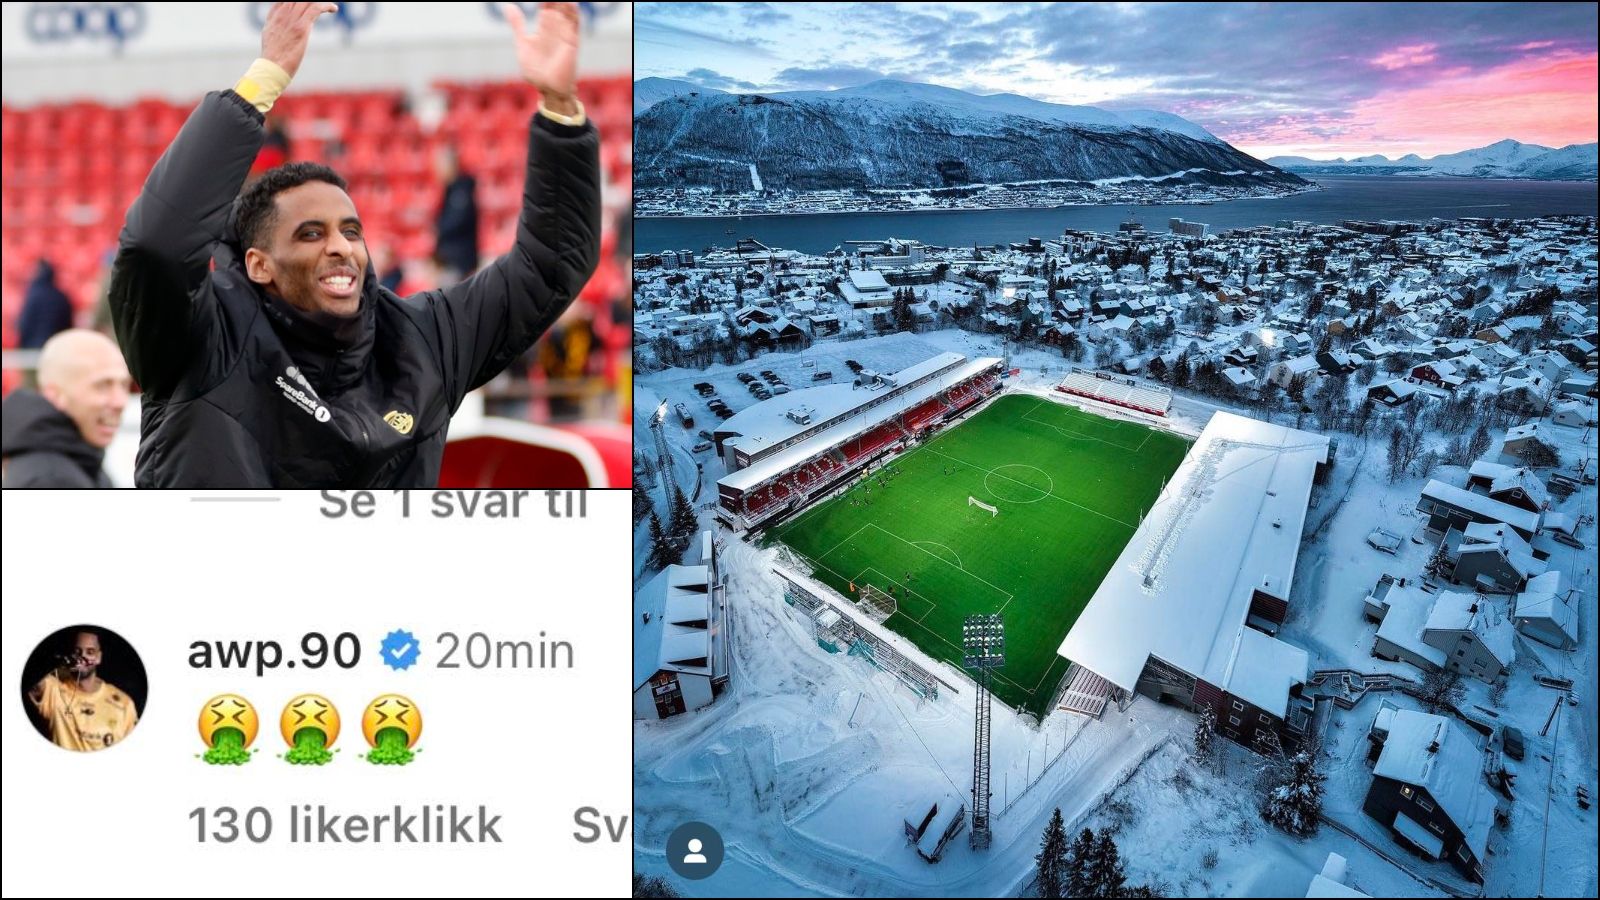Click the blue verified badge
1600x900 pixels.
(x=399, y=651)
